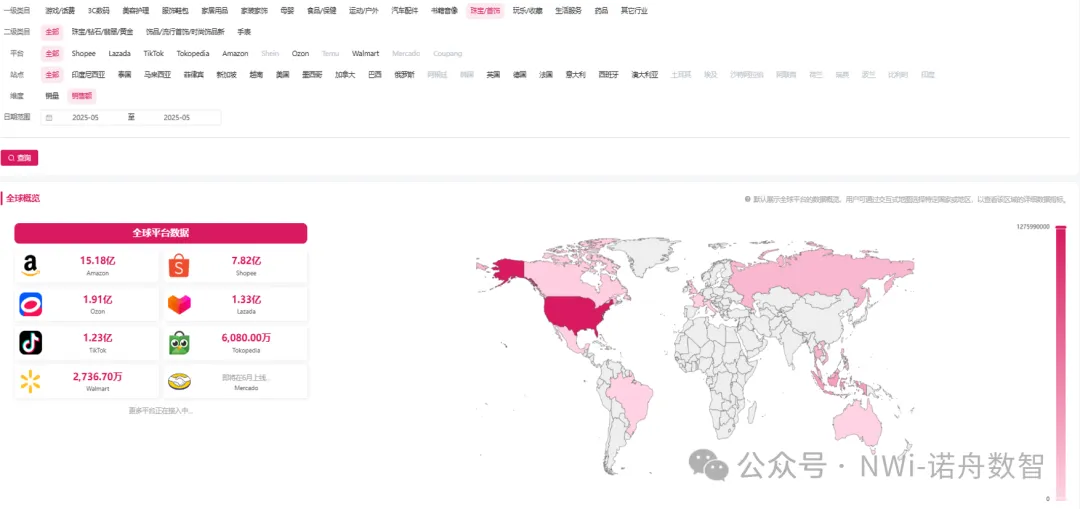This screenshot has height=509, width=1080.
Task: Click the Shopee logo icon
Action: coord(179,266)
